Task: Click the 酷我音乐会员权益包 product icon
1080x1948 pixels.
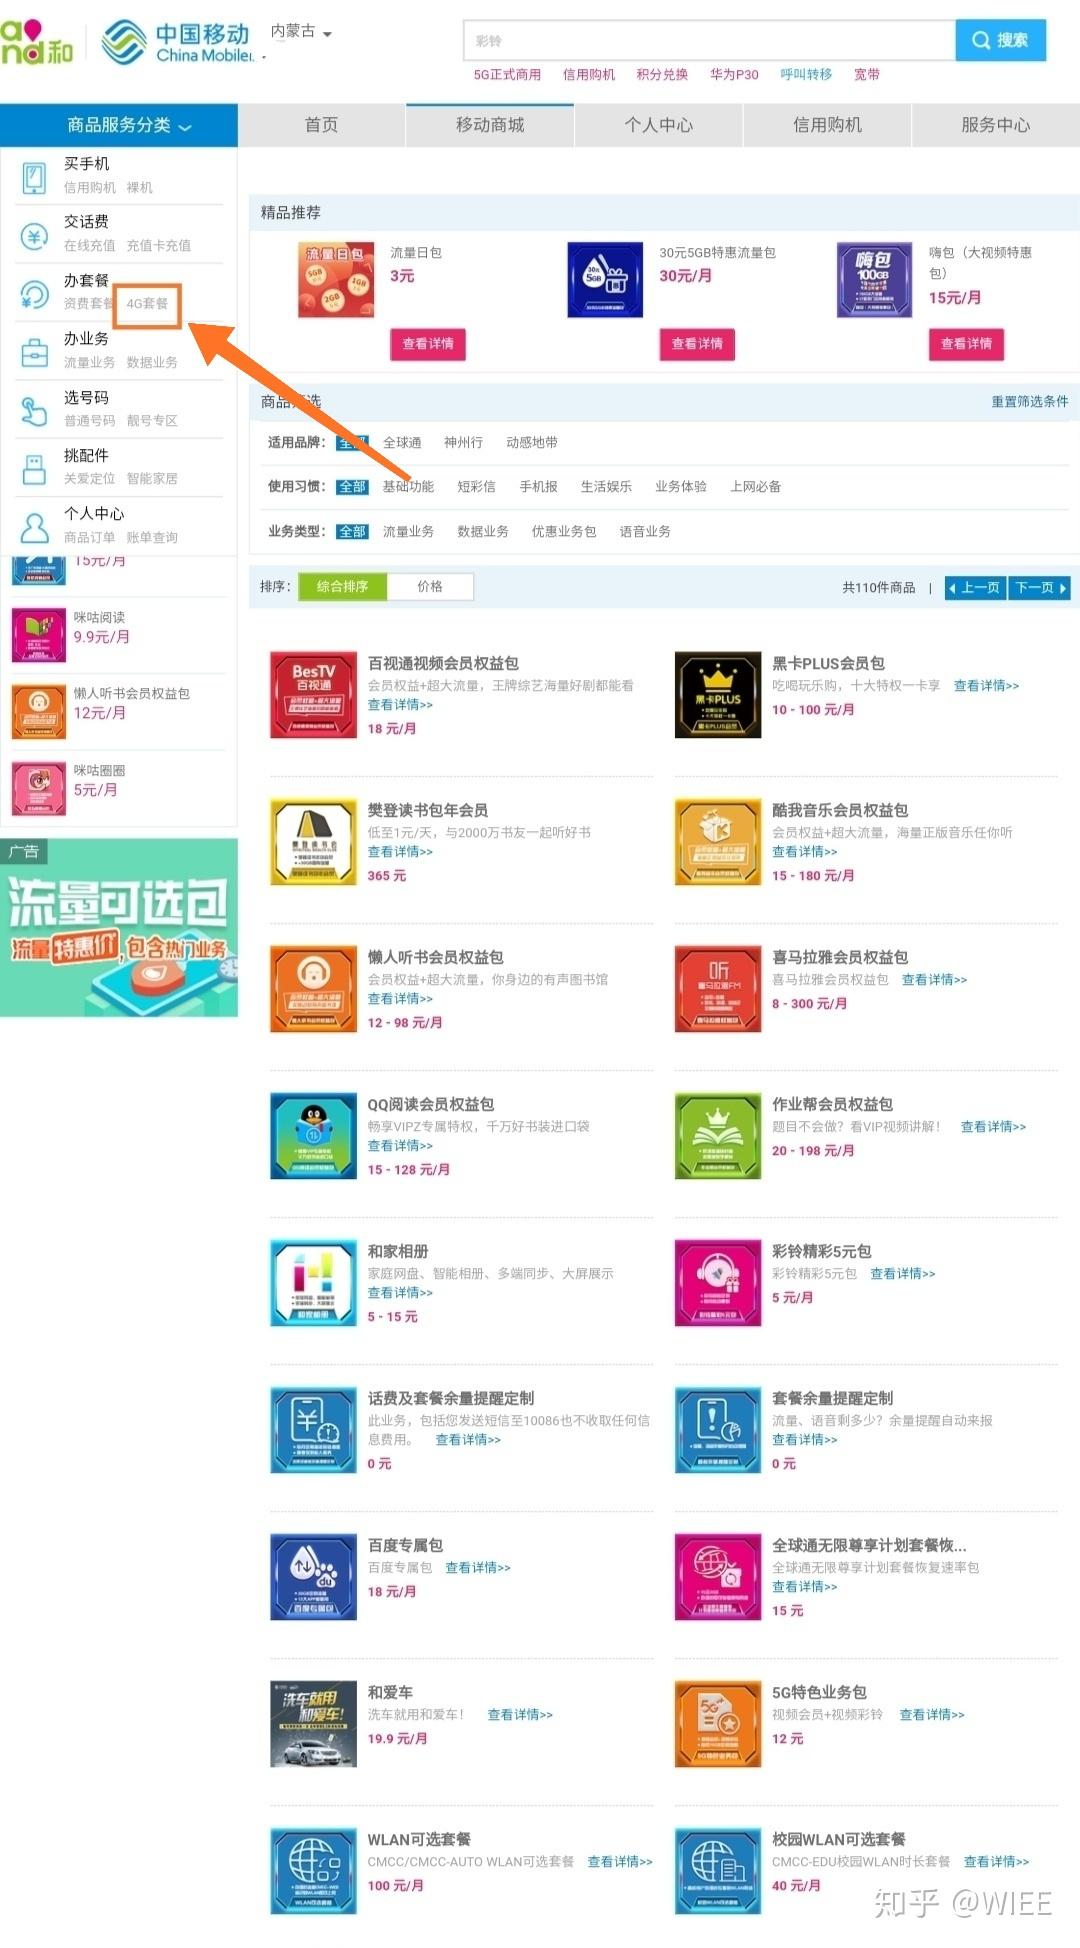Action: pyautogui.click(x=718, y=842)
